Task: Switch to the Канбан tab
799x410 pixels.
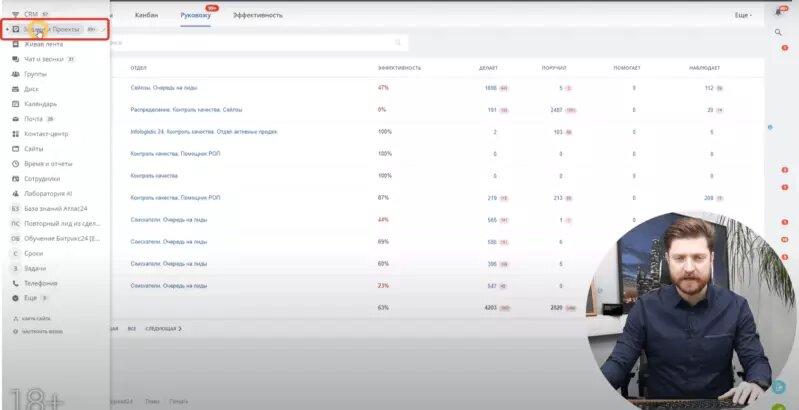Action: (146, 15)
